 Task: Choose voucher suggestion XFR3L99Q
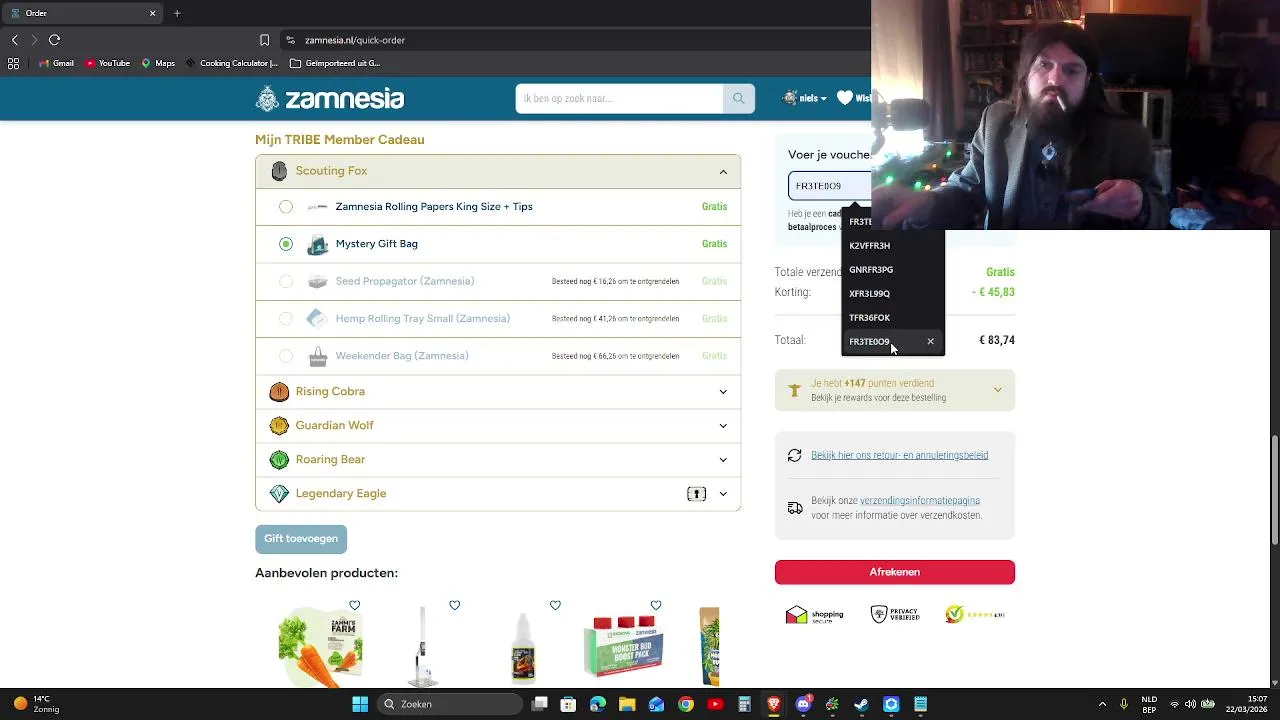point(893,294)
